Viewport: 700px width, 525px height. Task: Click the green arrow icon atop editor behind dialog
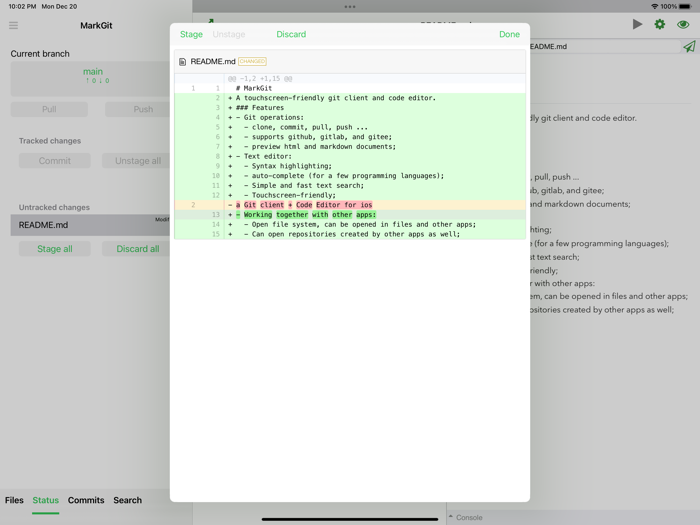[211, 20]
